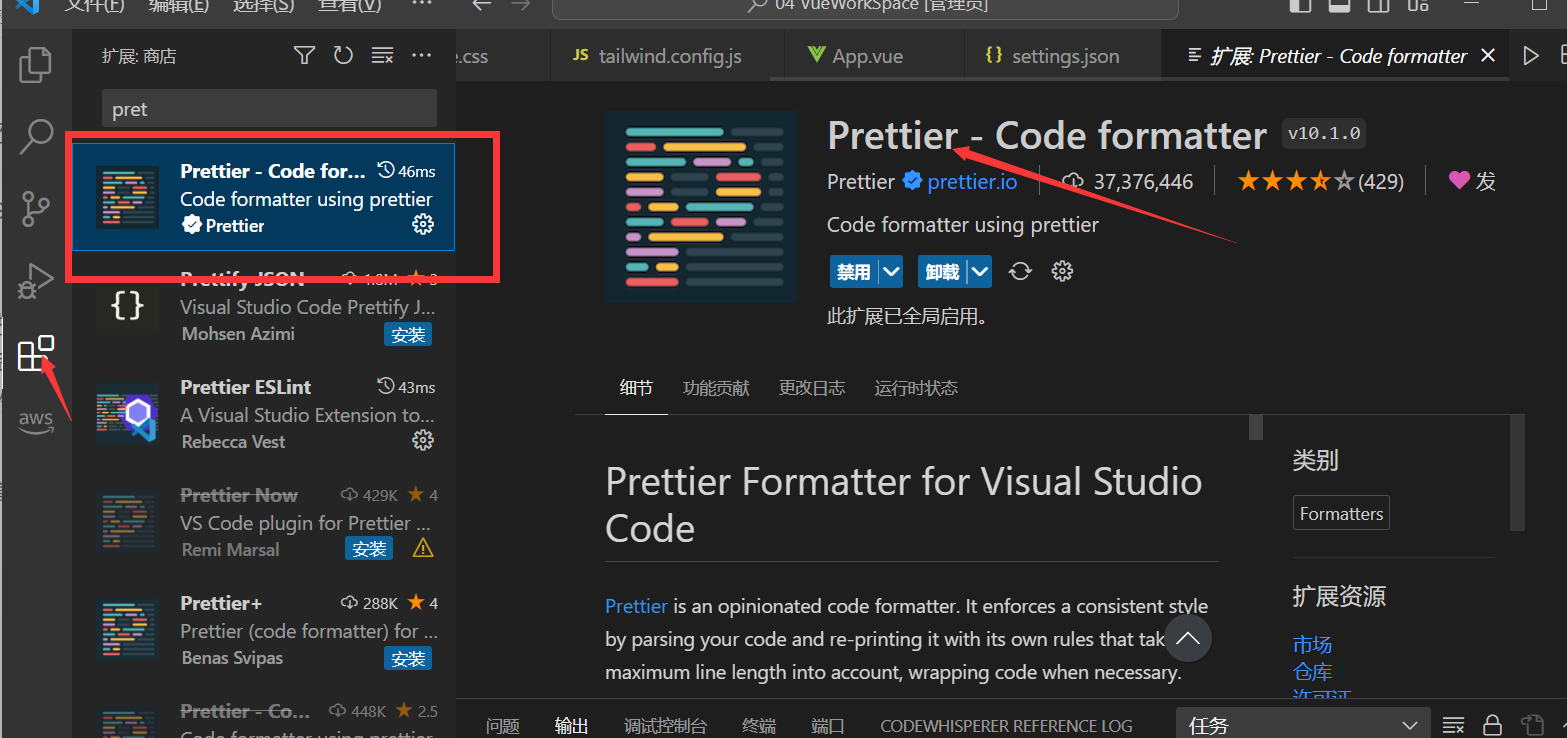
Task: Expand the Disable button dropdown arrow
Action: pos(891,271)
